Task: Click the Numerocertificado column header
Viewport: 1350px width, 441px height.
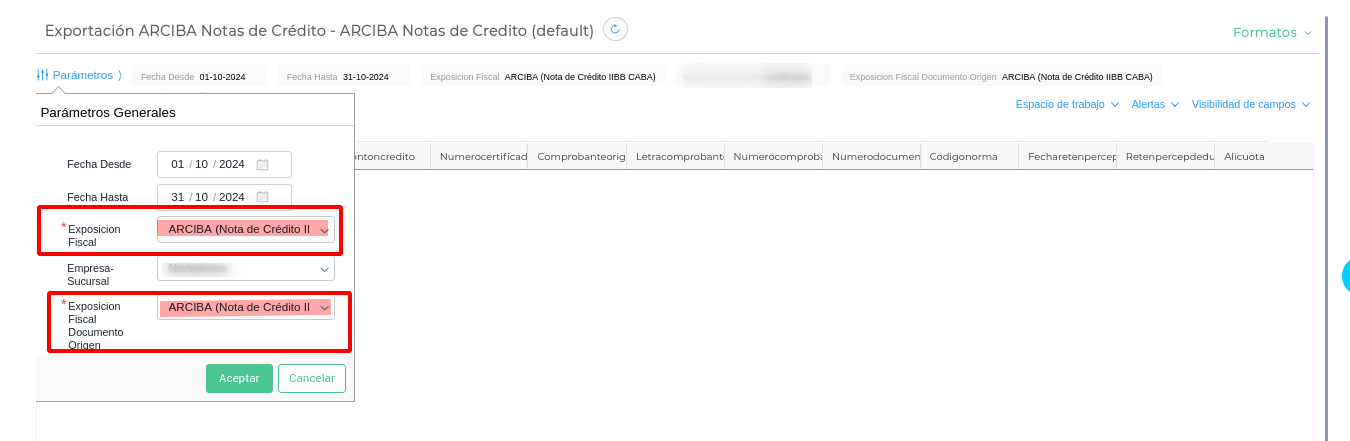Action: 479,156
